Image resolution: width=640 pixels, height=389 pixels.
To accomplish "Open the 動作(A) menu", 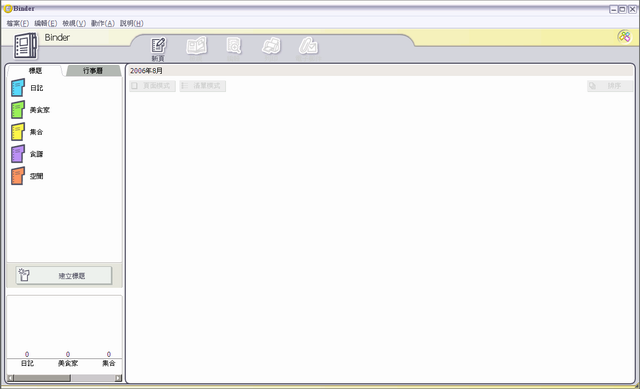I will click(x=102, y=23).
